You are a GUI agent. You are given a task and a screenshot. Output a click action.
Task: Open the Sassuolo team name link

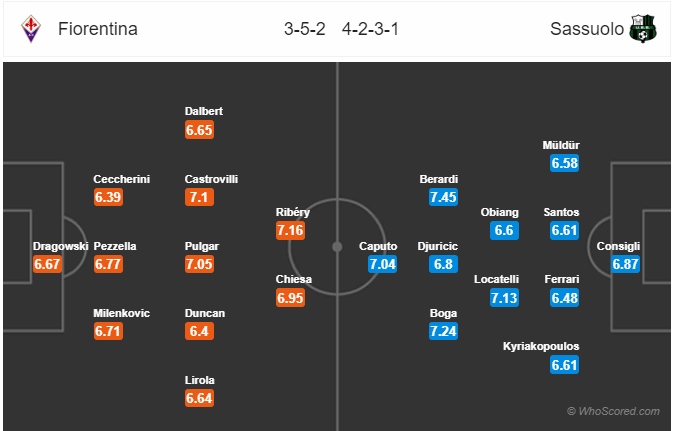[587, 29]
